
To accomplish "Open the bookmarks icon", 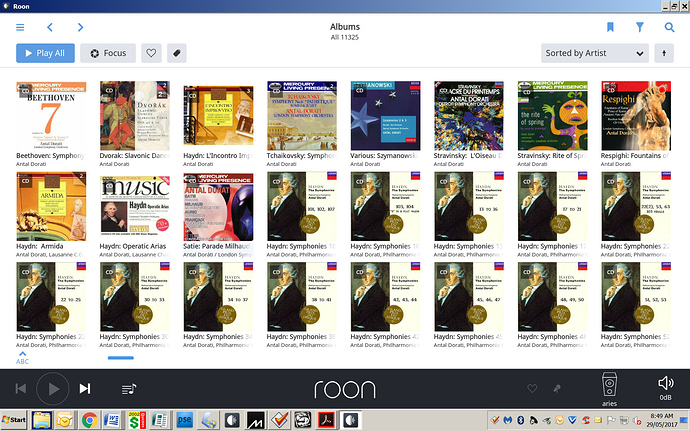I will [610, 27].
